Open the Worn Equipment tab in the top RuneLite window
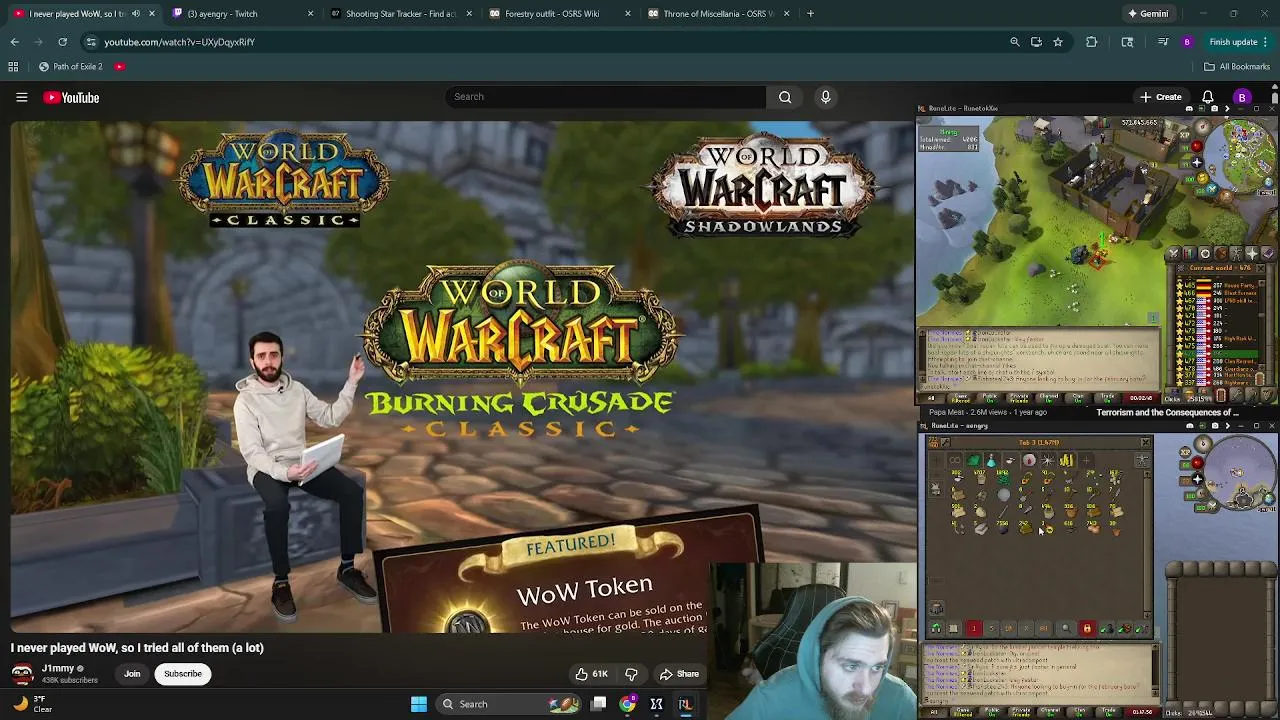 point(1236,253)
